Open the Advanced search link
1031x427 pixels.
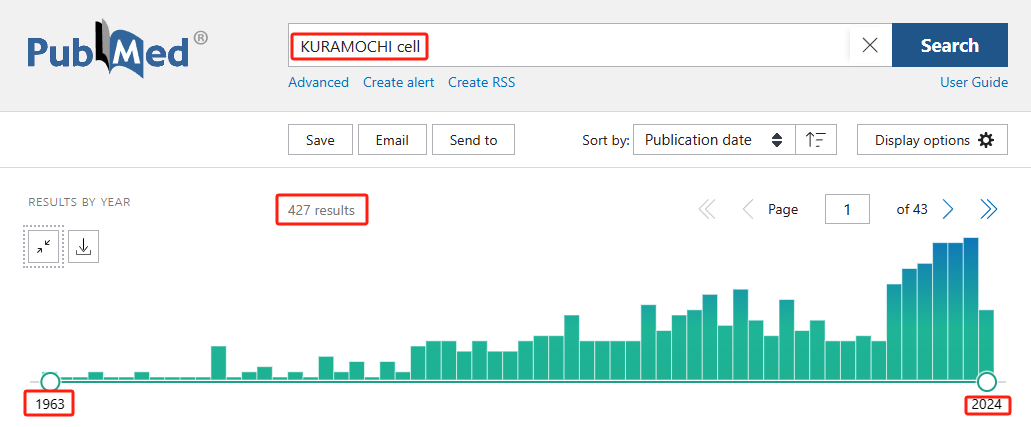click(318, 82)
